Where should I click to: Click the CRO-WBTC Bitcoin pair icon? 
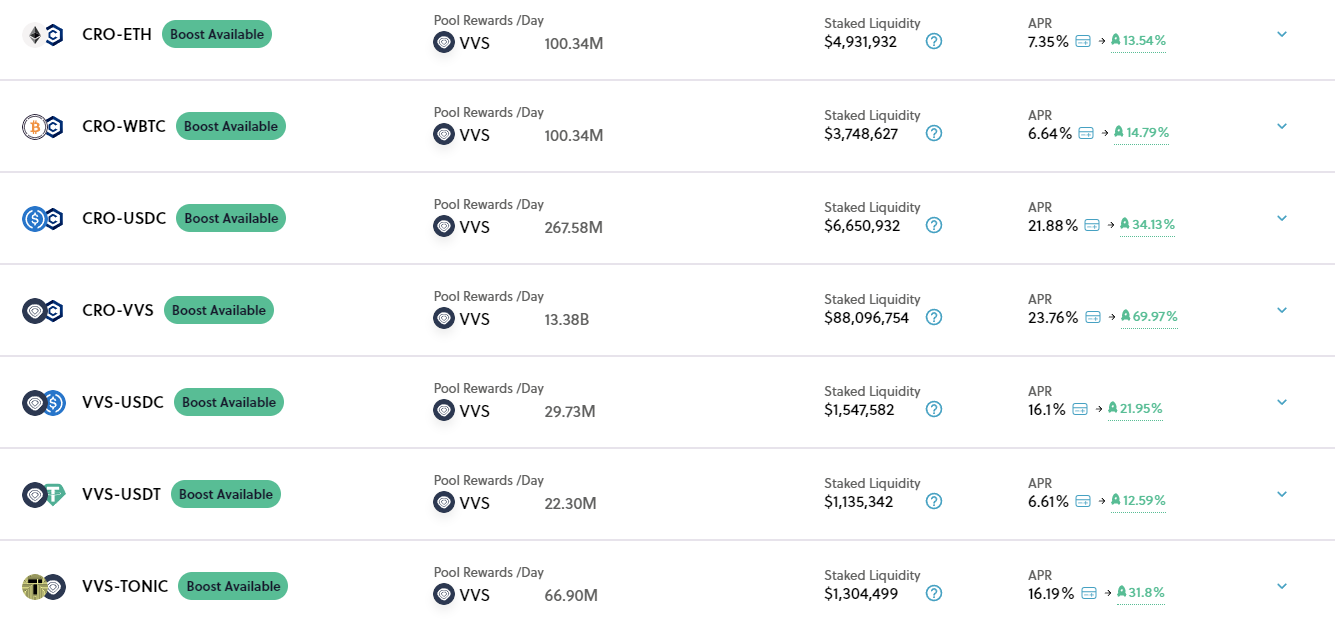point(42,126)
